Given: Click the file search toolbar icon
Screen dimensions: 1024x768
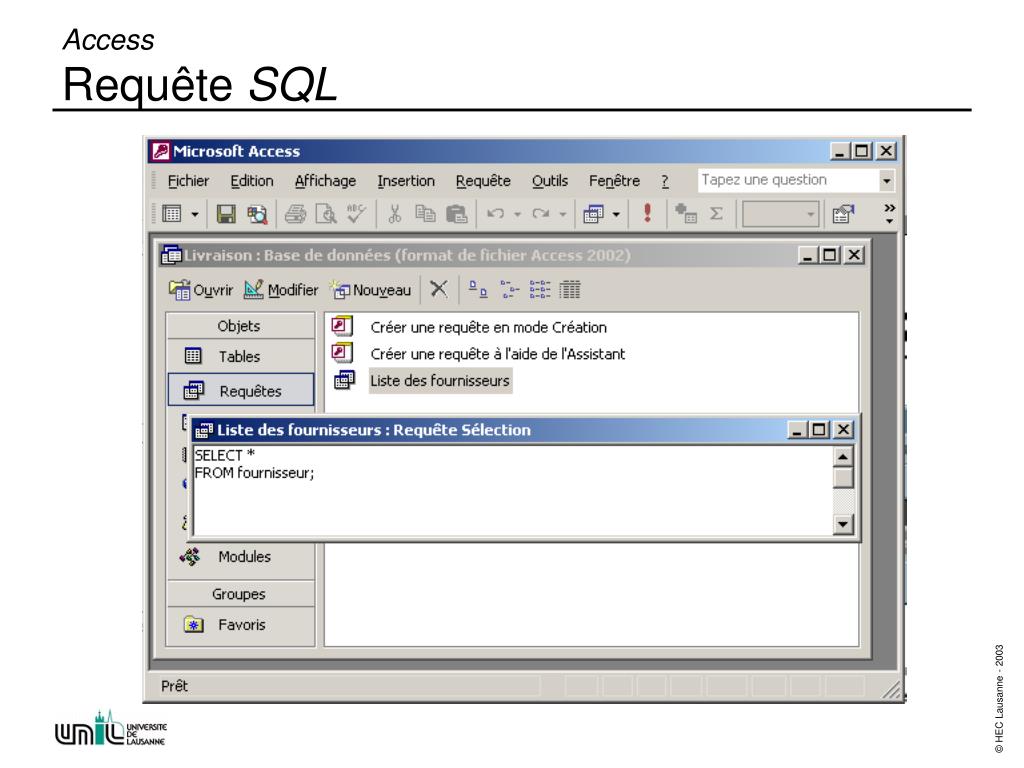Looking at the screenshot, I should [x=257, y=214].
